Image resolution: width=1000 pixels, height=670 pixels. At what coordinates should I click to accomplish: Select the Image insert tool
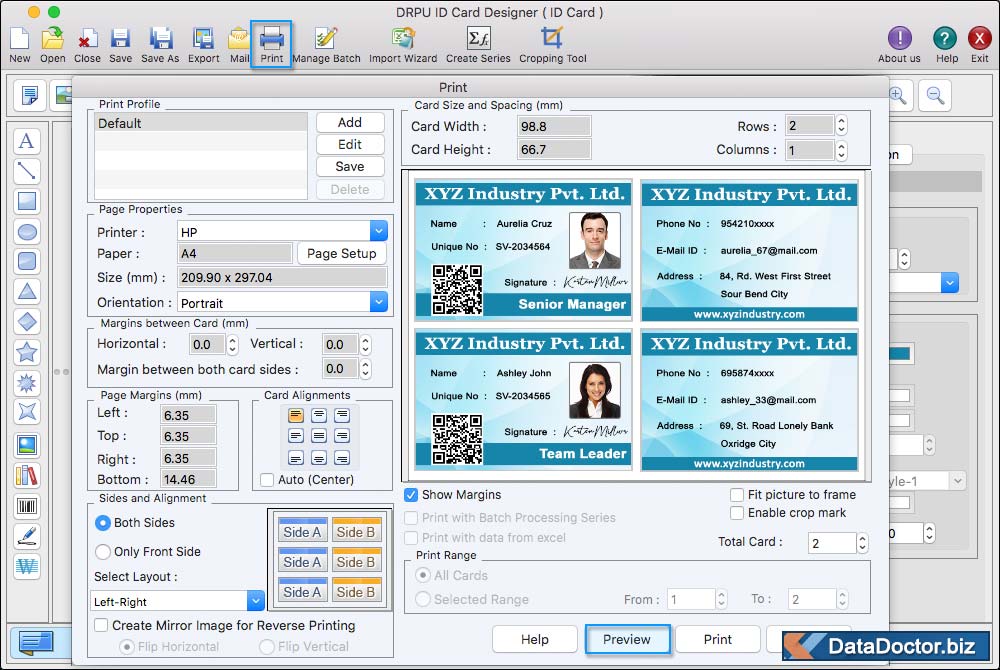point(27,446)
